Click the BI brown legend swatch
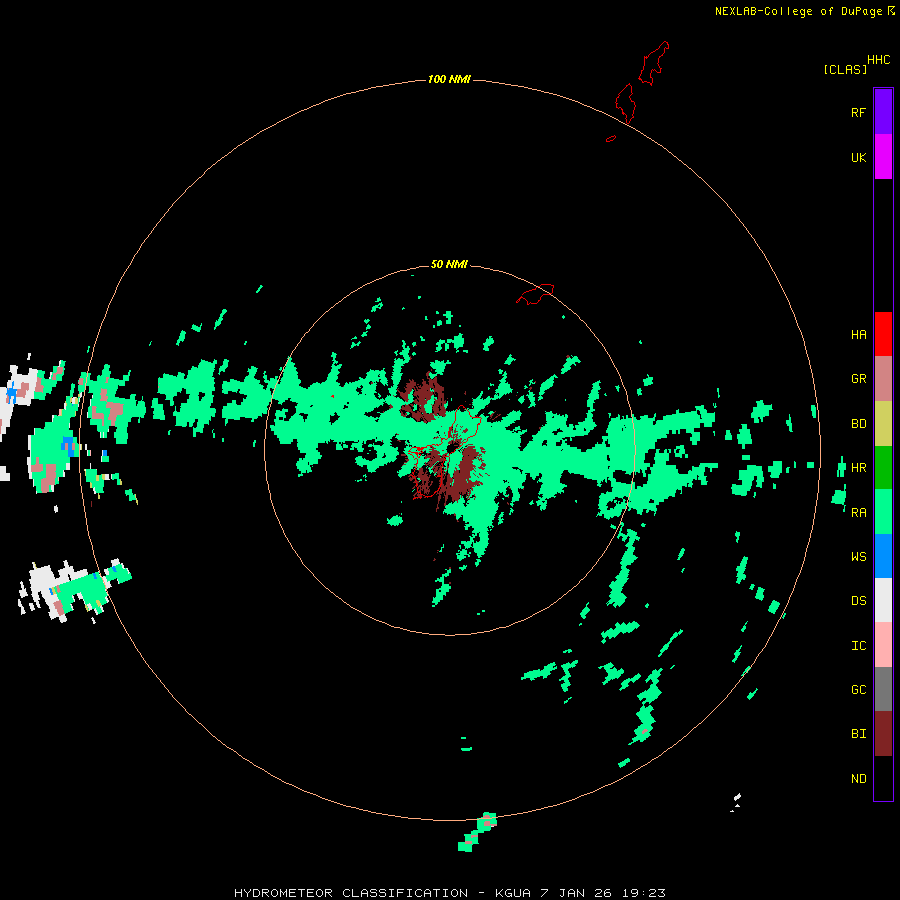 (x=883, y=734)
